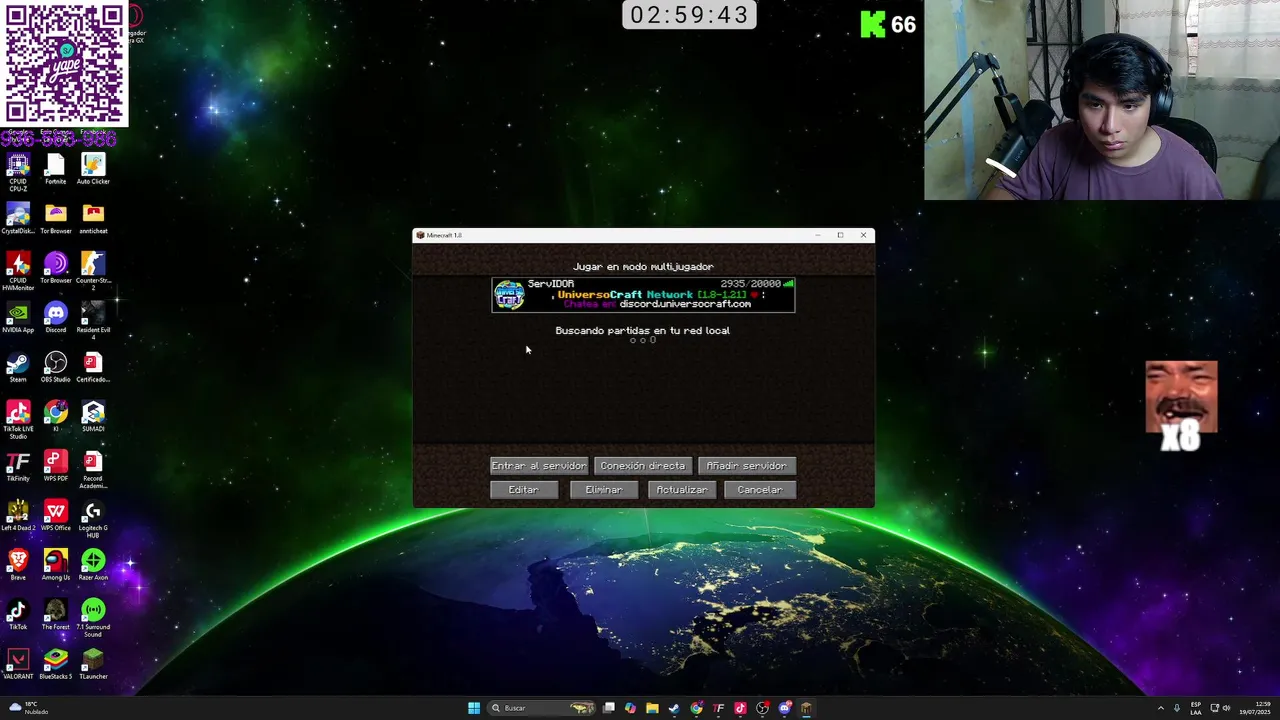
Task: Launch TikFinity desktop icon
Action: pos(18,467)
